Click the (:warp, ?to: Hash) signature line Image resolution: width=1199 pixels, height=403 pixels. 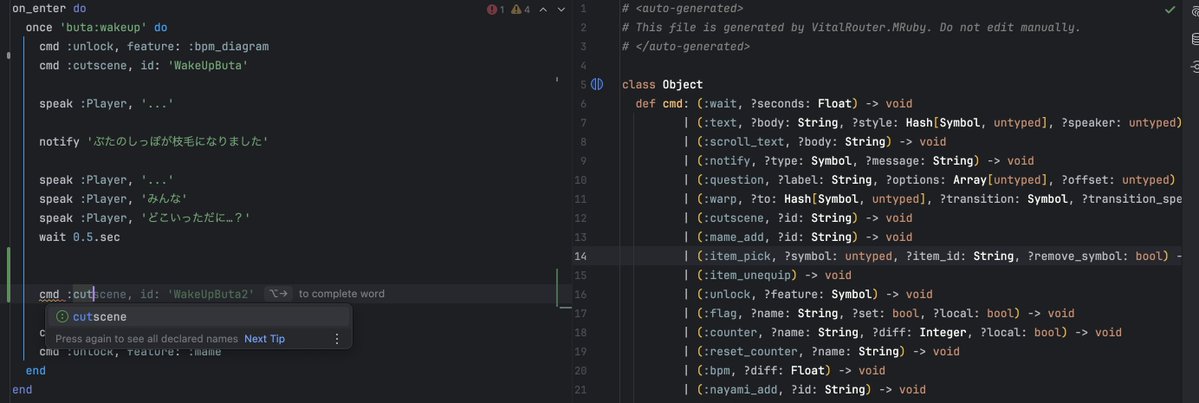tap(934, 199)
